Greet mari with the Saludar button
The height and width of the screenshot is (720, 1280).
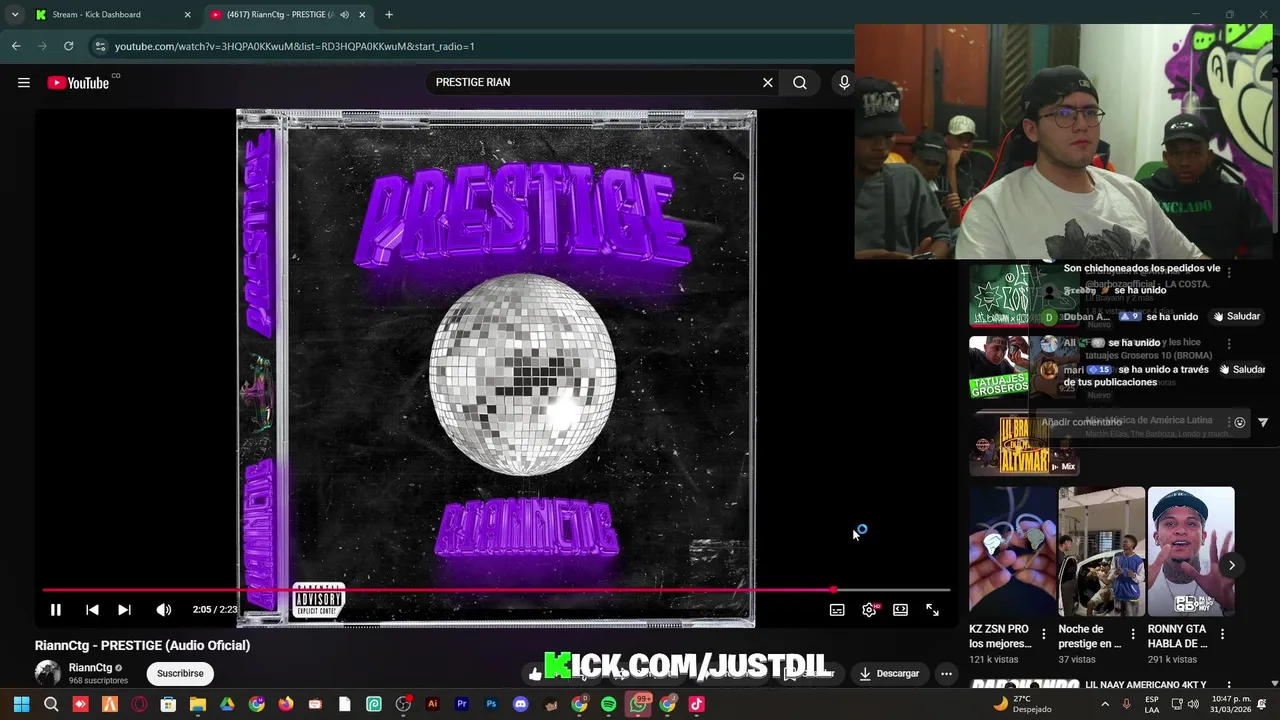click(x=1241, y=370)
